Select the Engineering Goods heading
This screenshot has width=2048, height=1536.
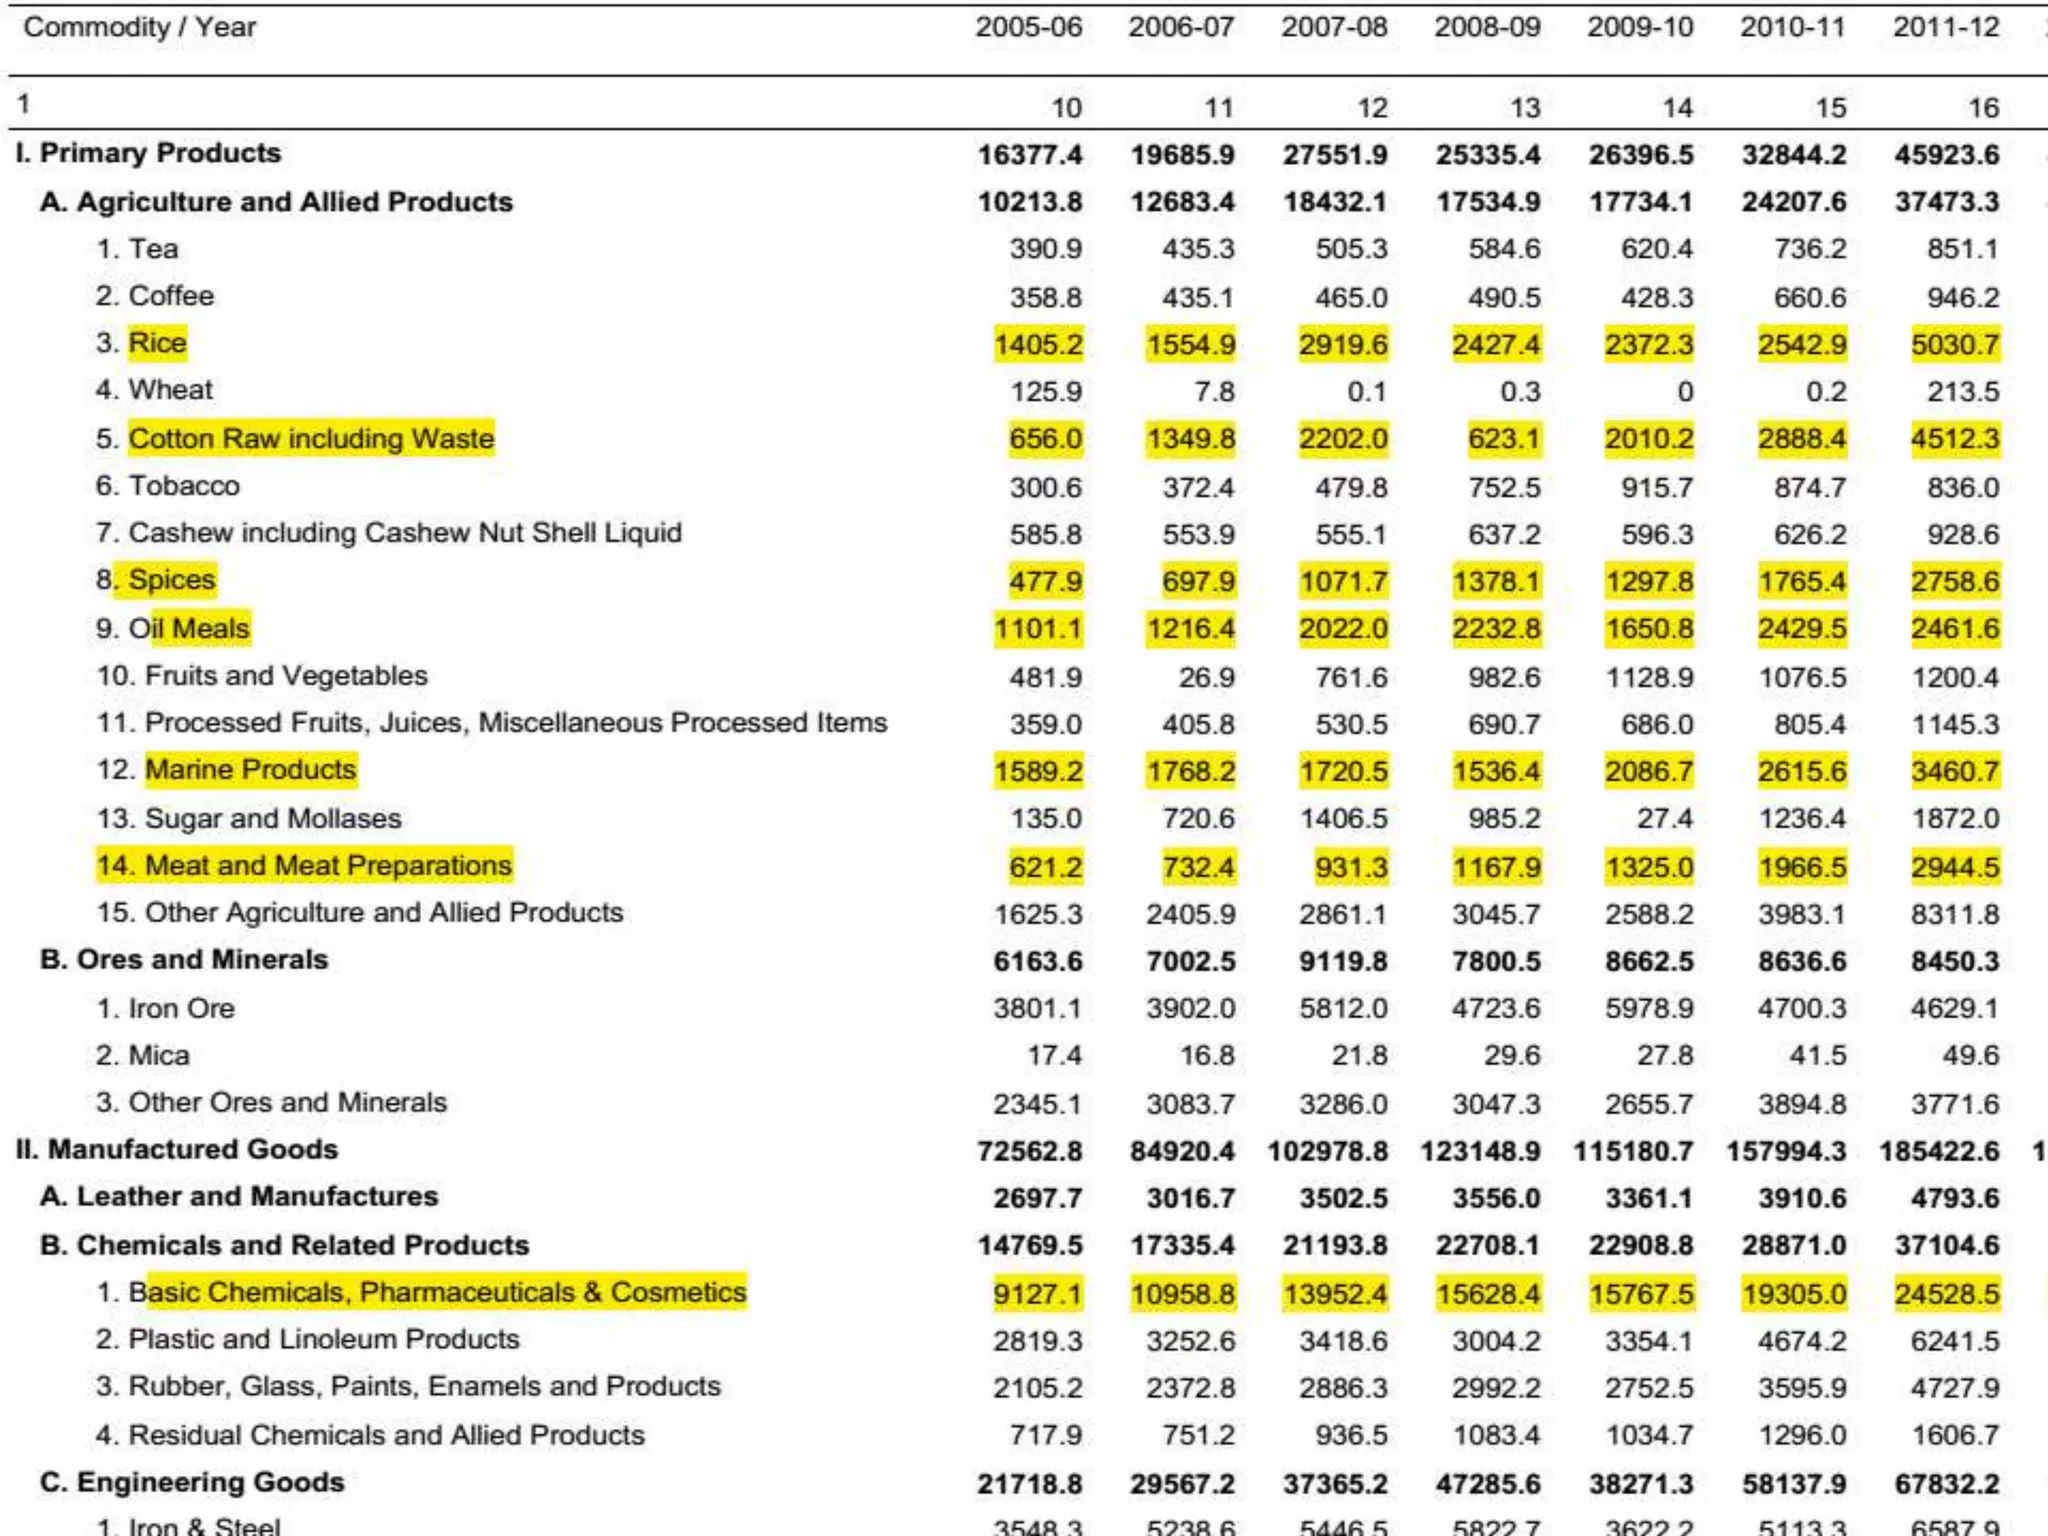point(192,1482)
